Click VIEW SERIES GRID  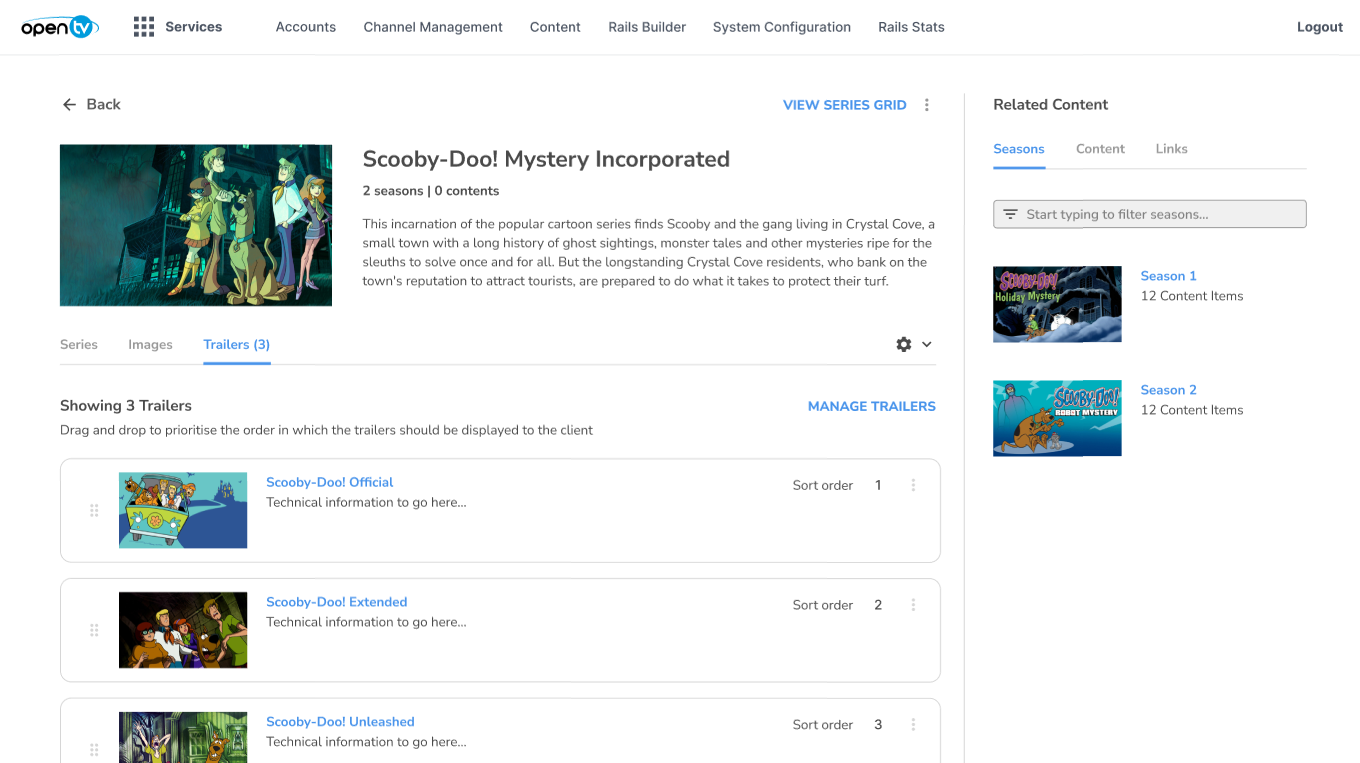845,105
